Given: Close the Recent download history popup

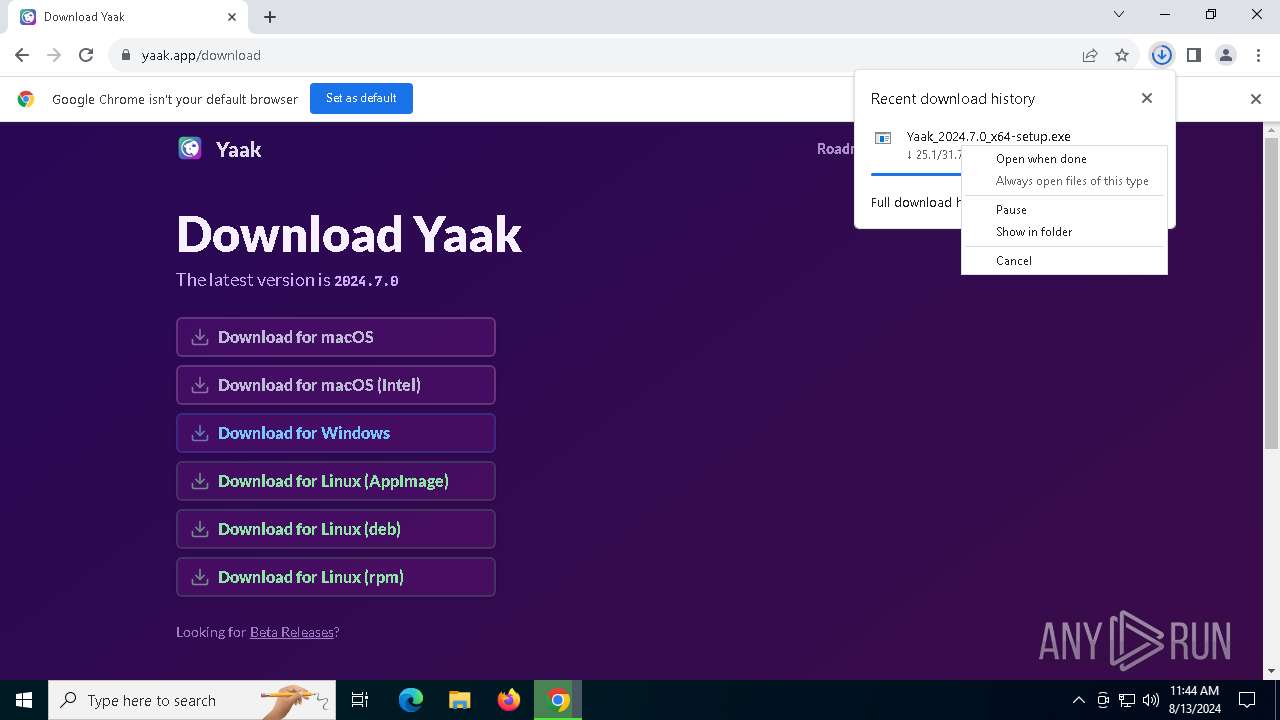Looking at the screenshot, I should (x=1147, y=98).
